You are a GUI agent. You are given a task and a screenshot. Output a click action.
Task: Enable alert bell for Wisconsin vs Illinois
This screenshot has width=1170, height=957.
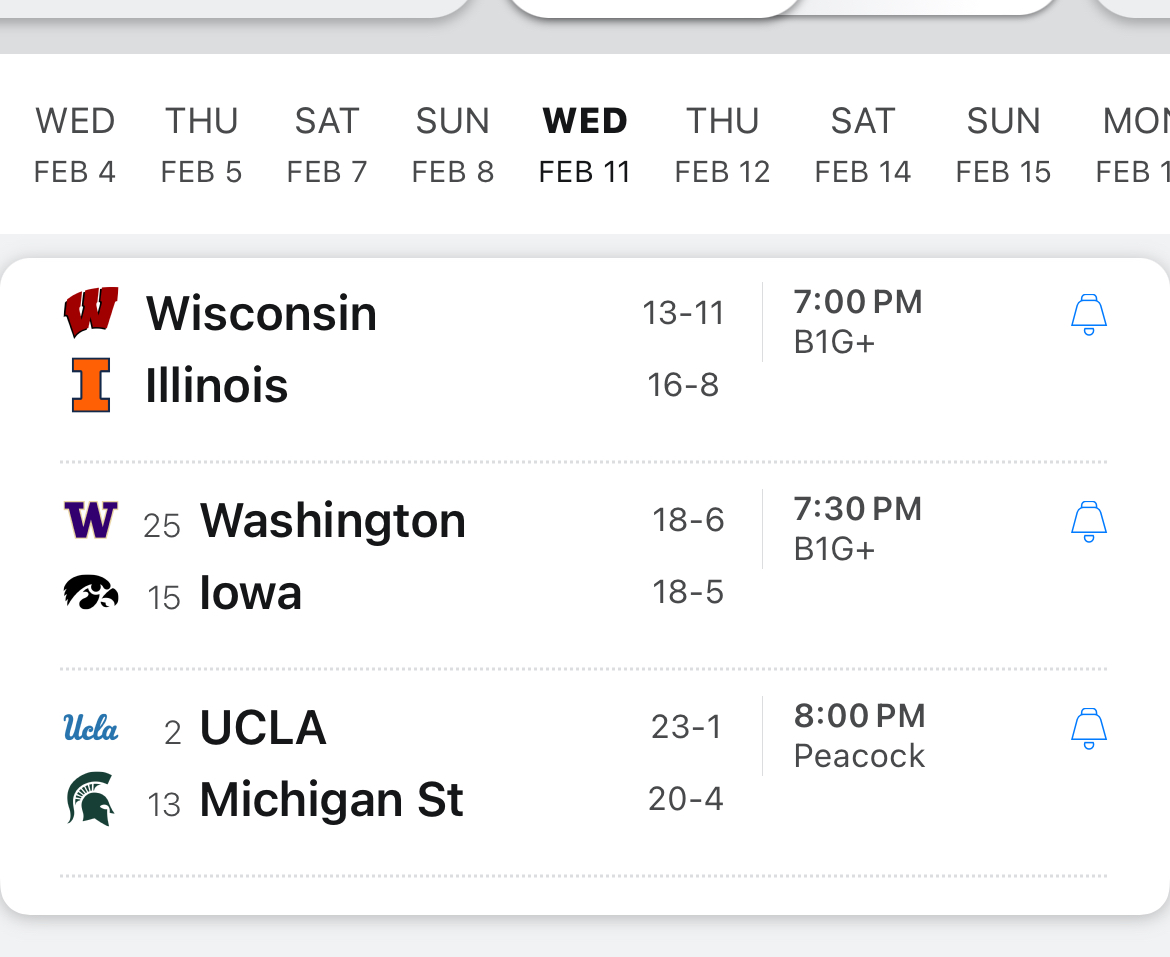[x=1088, y=314]
